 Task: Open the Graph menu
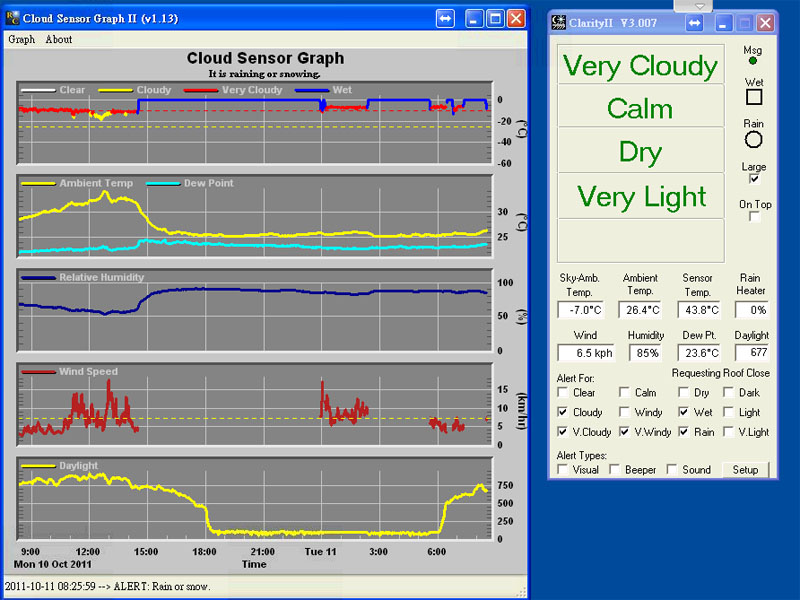coord(21,39)
